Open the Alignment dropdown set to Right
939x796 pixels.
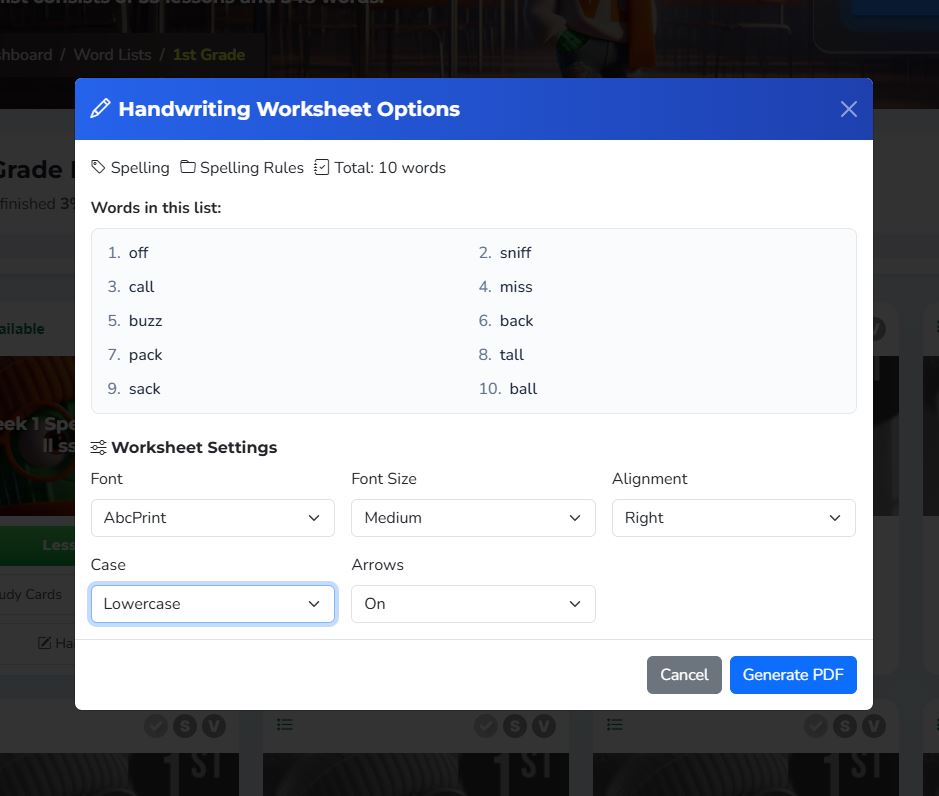(733, 518)
